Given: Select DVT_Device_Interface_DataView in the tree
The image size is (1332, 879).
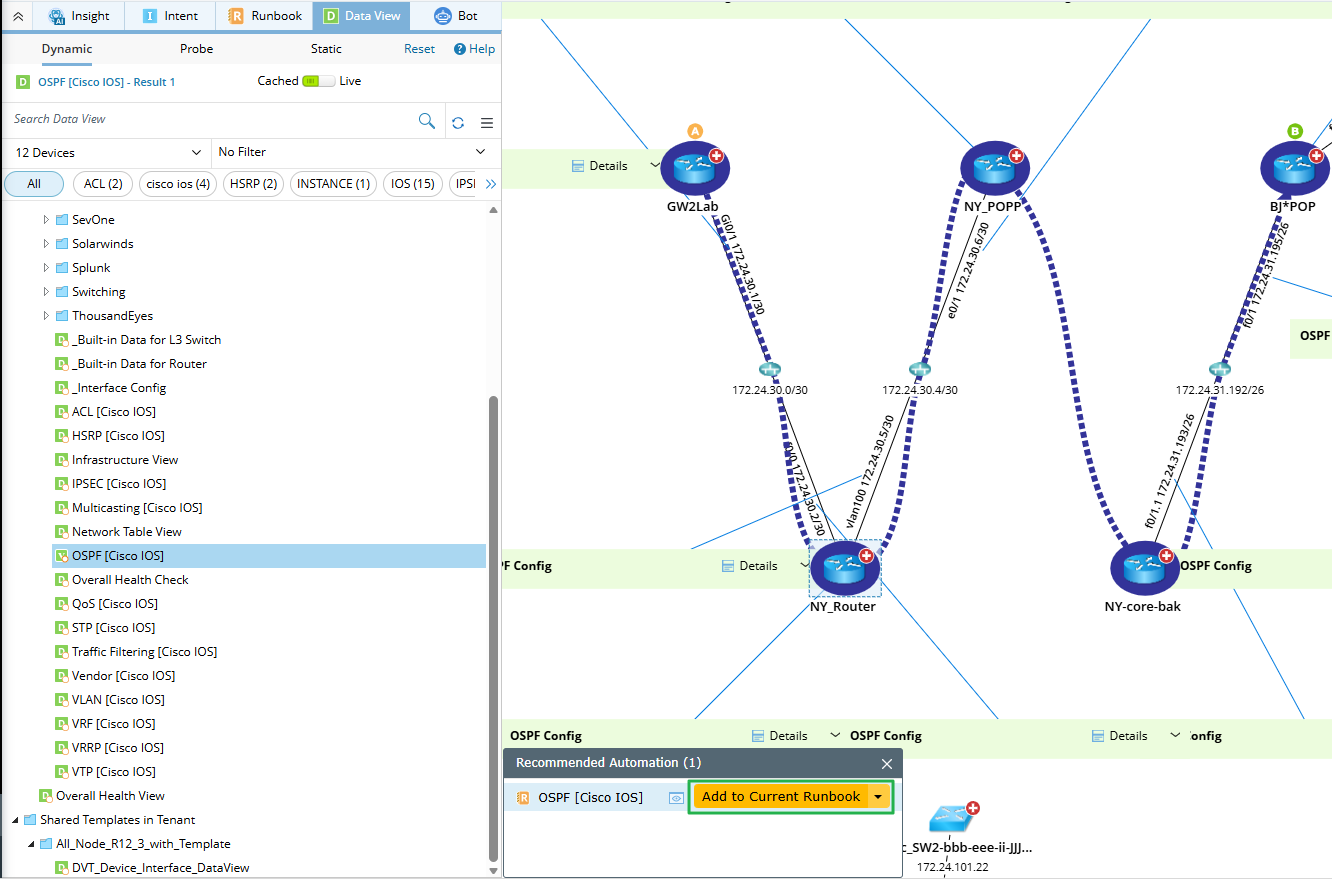Looking at the screenshot, I should tap(161, 868).
